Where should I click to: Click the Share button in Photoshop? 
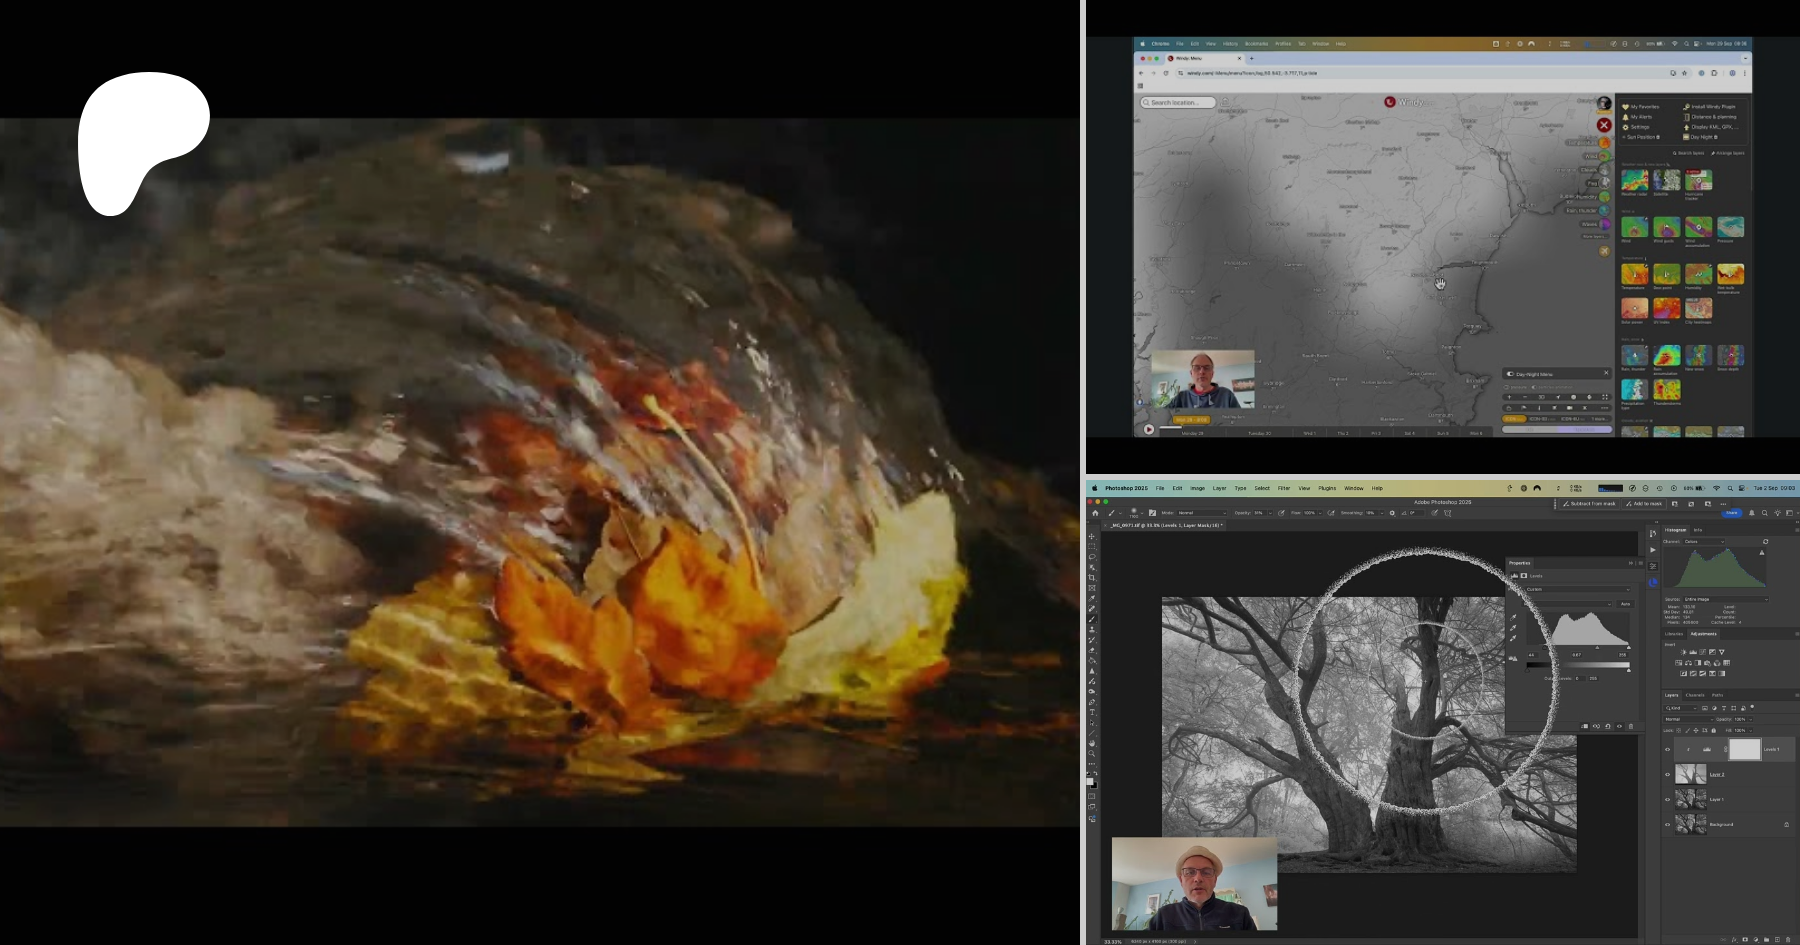point(1731,513)
